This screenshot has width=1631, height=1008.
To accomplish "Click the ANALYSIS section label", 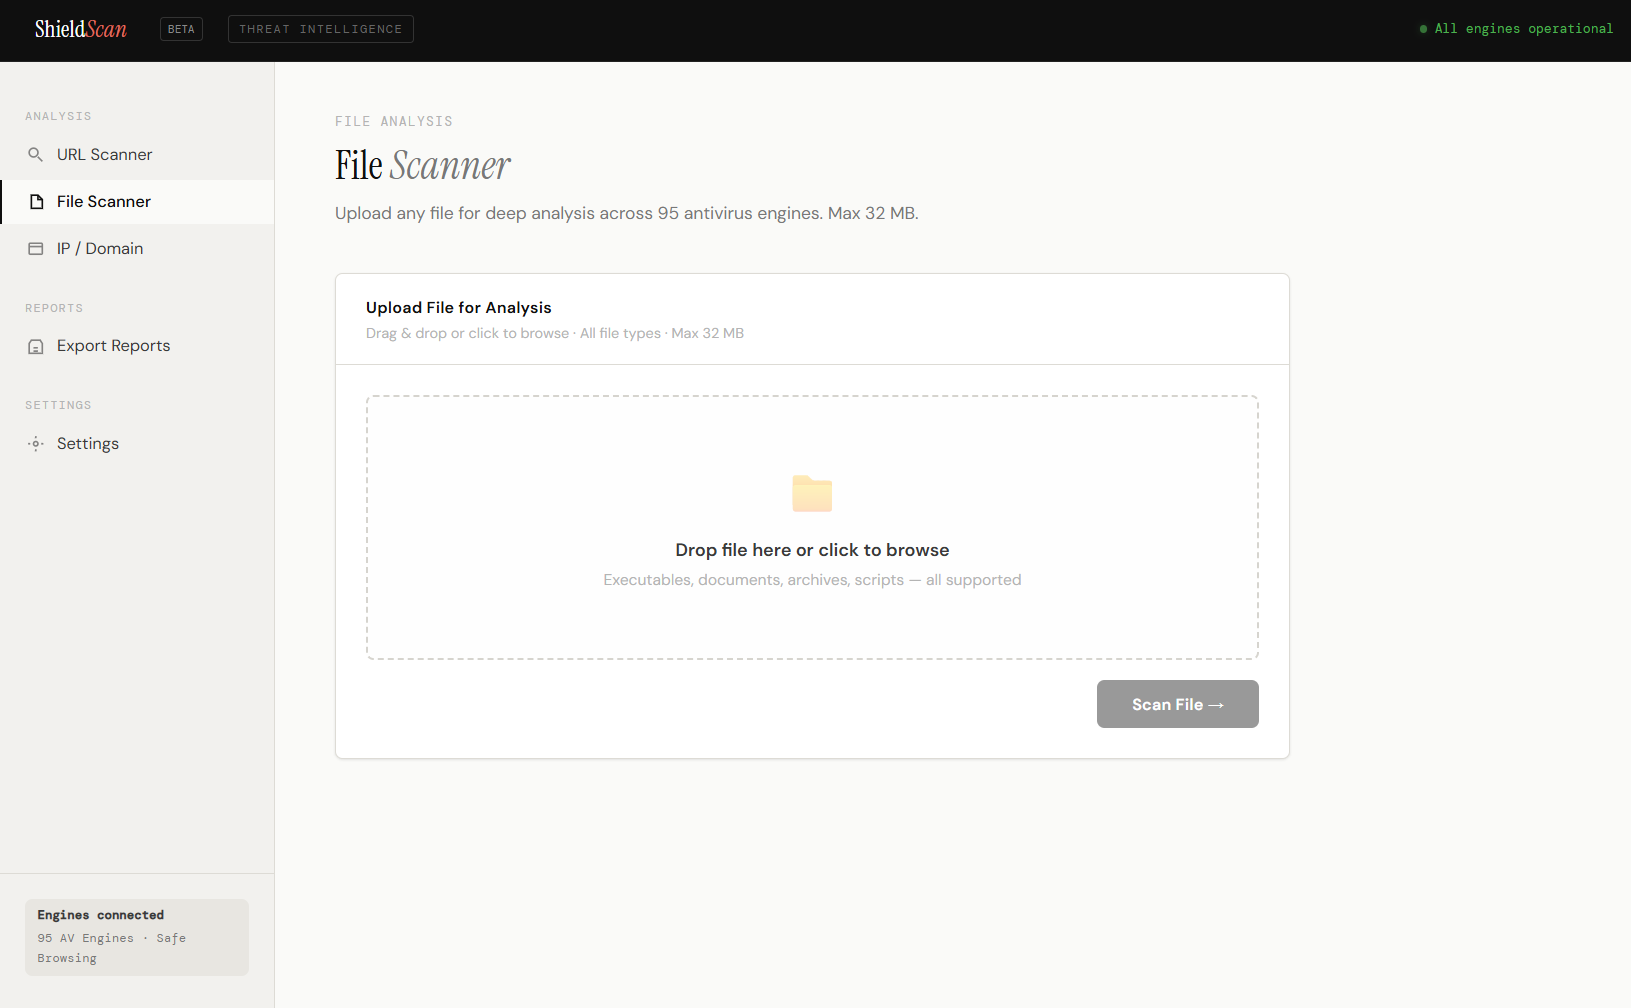I will [x=58, y=116].
